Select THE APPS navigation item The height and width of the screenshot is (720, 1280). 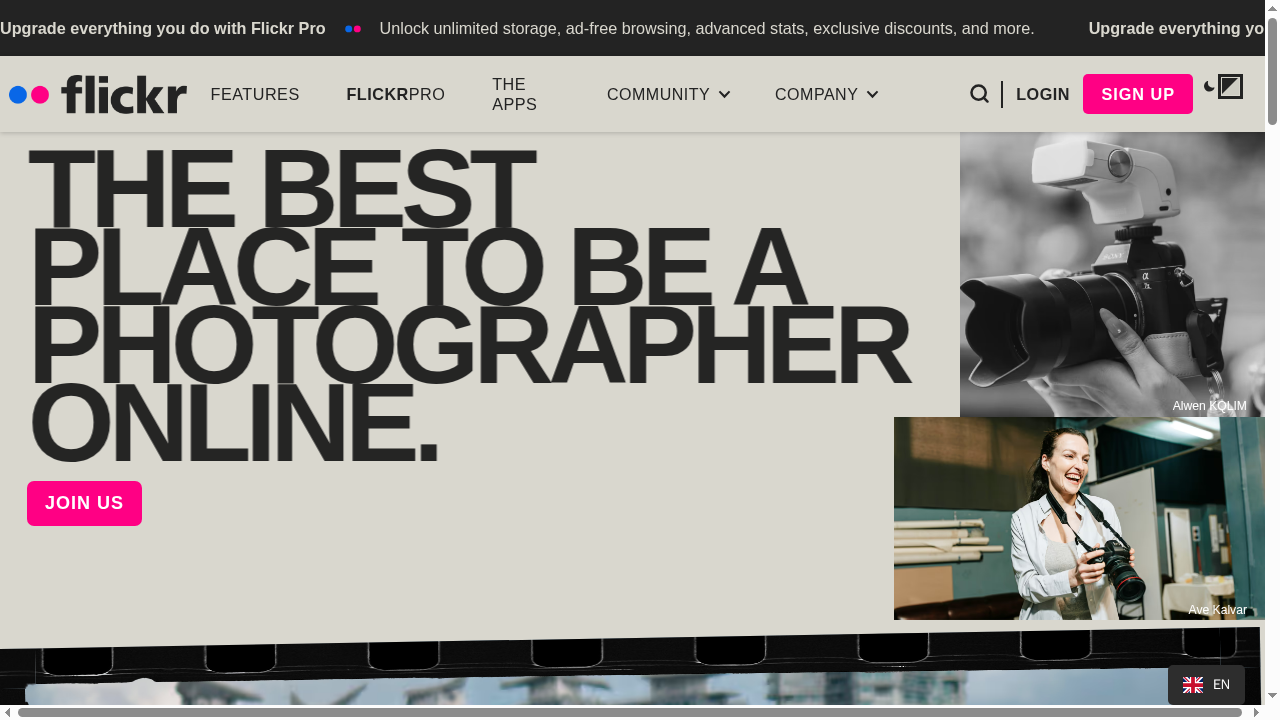pyautogui.click(x=514, y=94)
